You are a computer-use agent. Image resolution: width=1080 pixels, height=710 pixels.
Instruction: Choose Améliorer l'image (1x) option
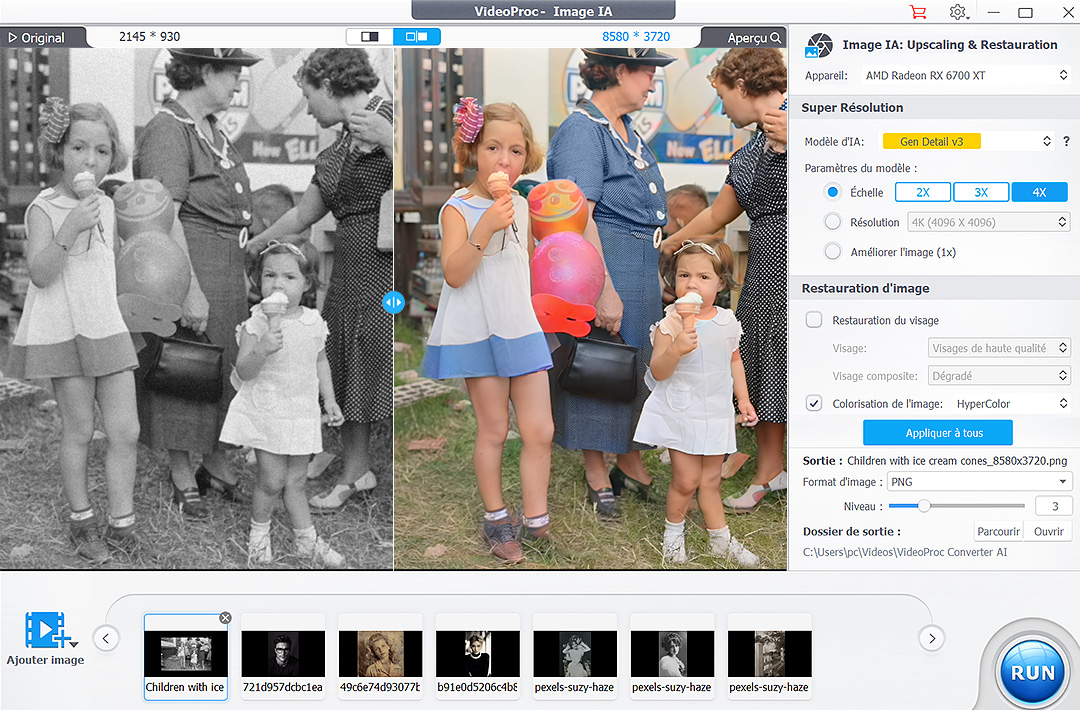pos(833,252)
